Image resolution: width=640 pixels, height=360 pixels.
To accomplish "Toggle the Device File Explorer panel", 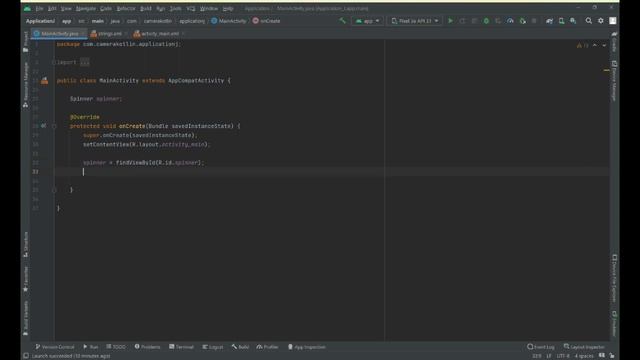I will click(x=614, y=279).
